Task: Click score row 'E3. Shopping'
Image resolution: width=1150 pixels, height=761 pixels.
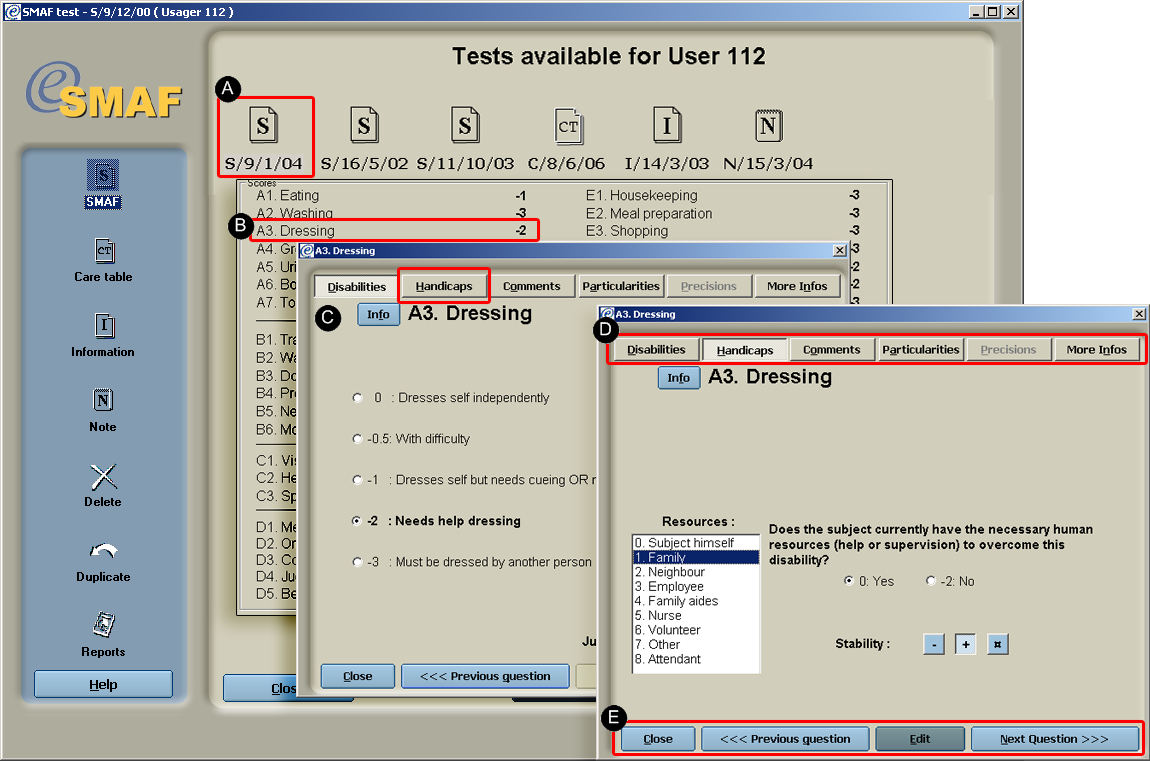Action: click(x=722, y=231)
